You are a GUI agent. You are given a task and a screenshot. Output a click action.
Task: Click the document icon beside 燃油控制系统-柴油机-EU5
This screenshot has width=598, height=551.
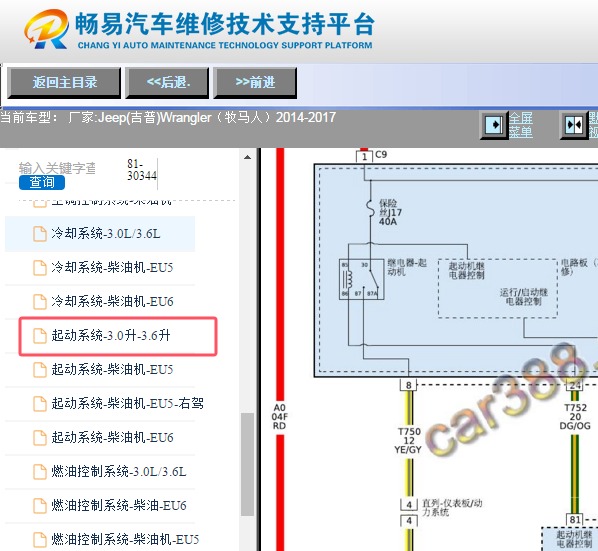[x=40, y=540]
